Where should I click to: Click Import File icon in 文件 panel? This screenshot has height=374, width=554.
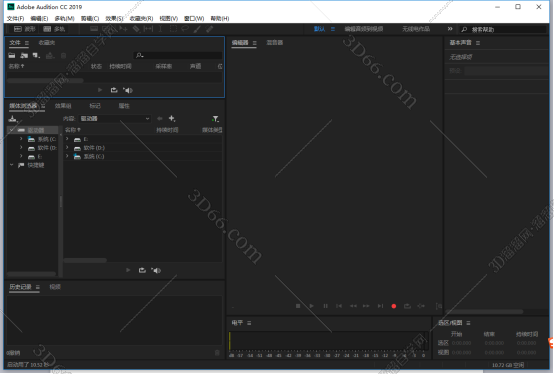click(24, 55)
